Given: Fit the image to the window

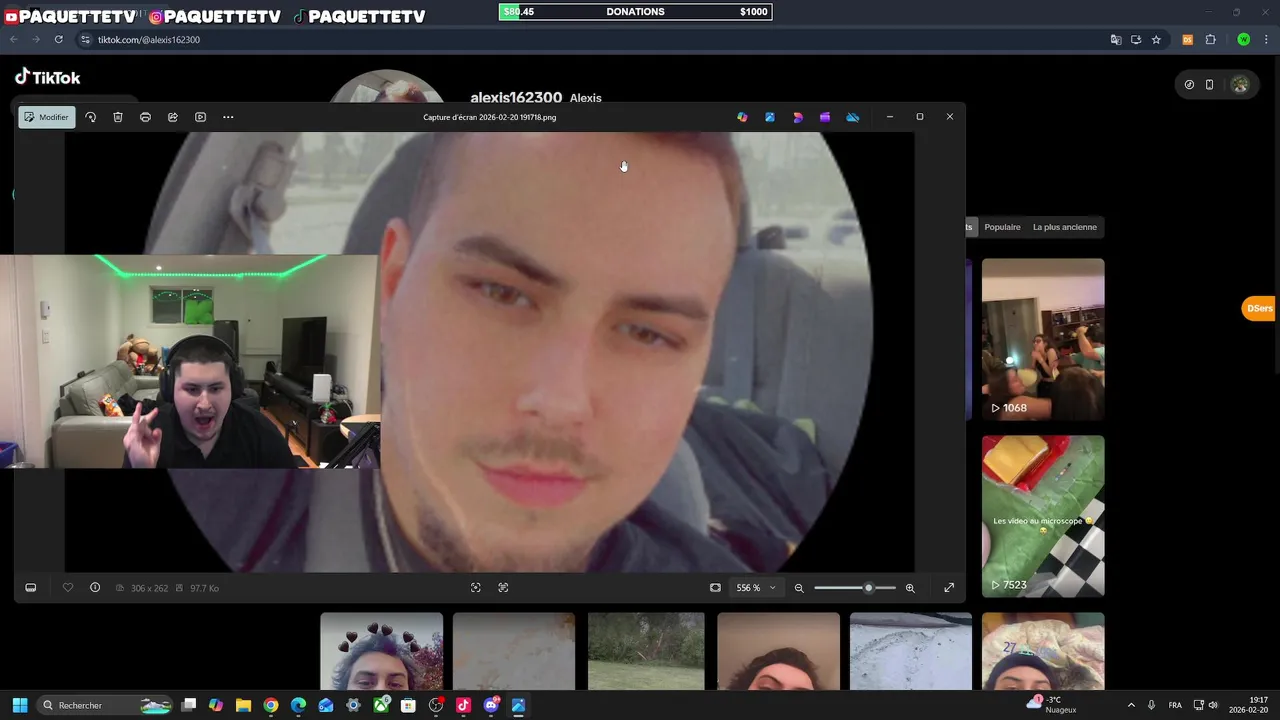Looking at the screenshot, I should (715, 588).
